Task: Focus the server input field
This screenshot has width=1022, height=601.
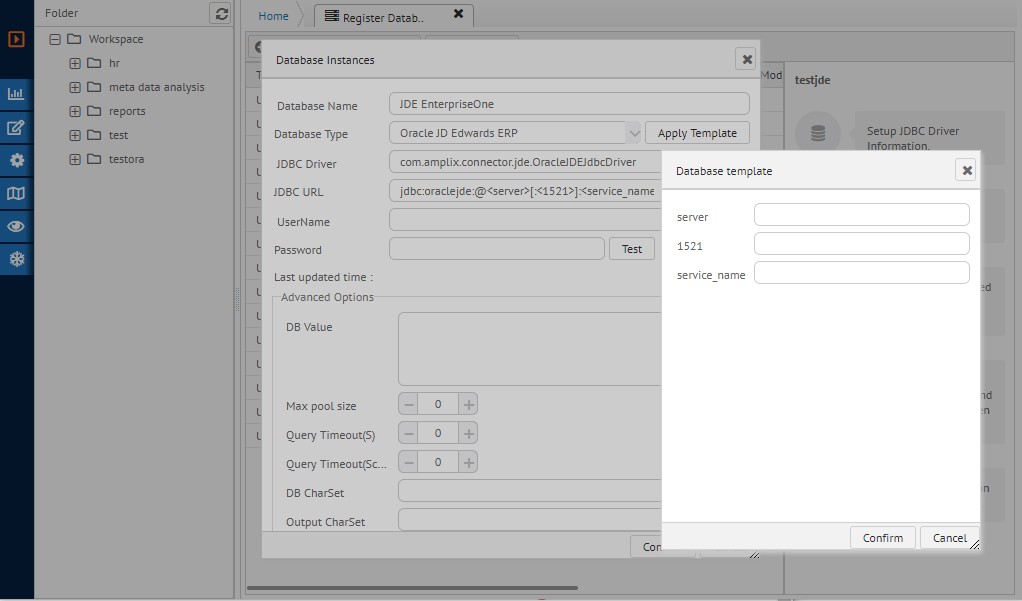Action: click(x=861, y=215)
